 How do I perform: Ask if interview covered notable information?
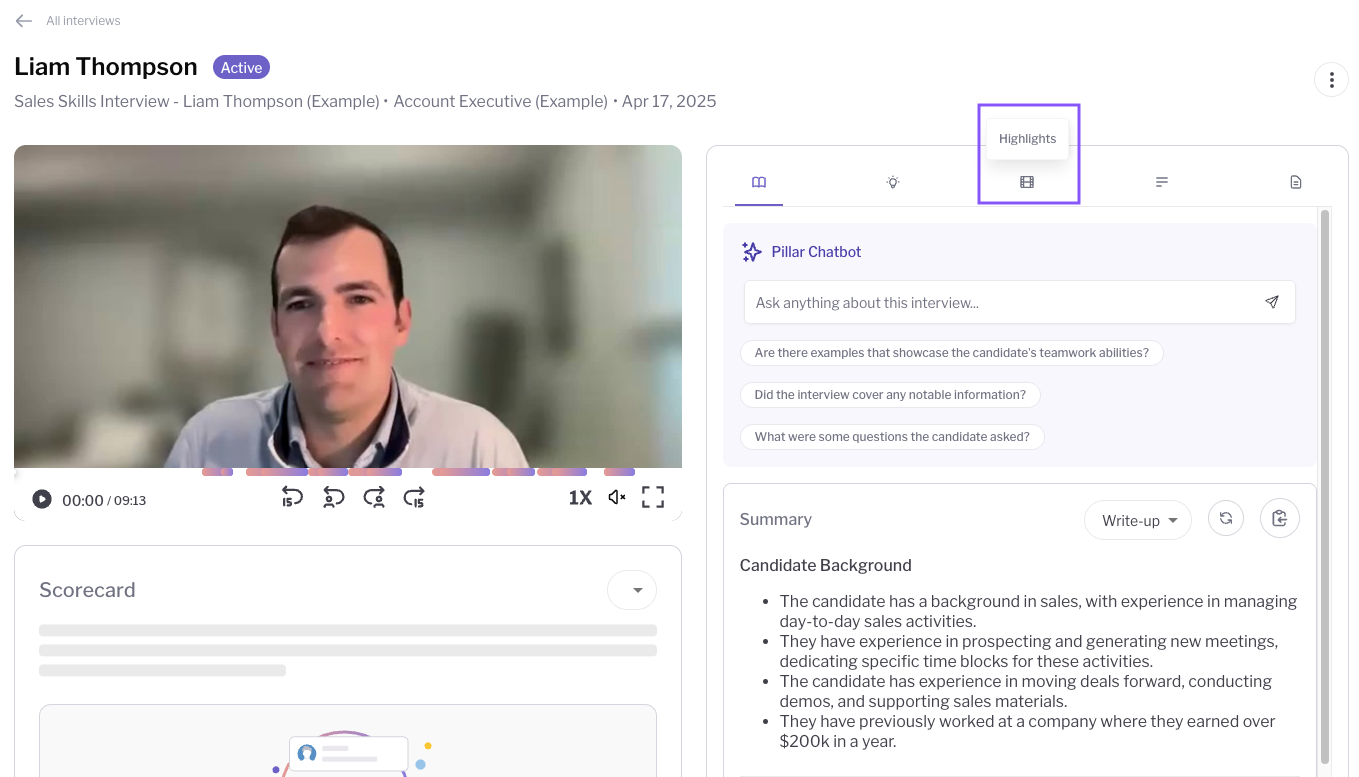point(890,395)
